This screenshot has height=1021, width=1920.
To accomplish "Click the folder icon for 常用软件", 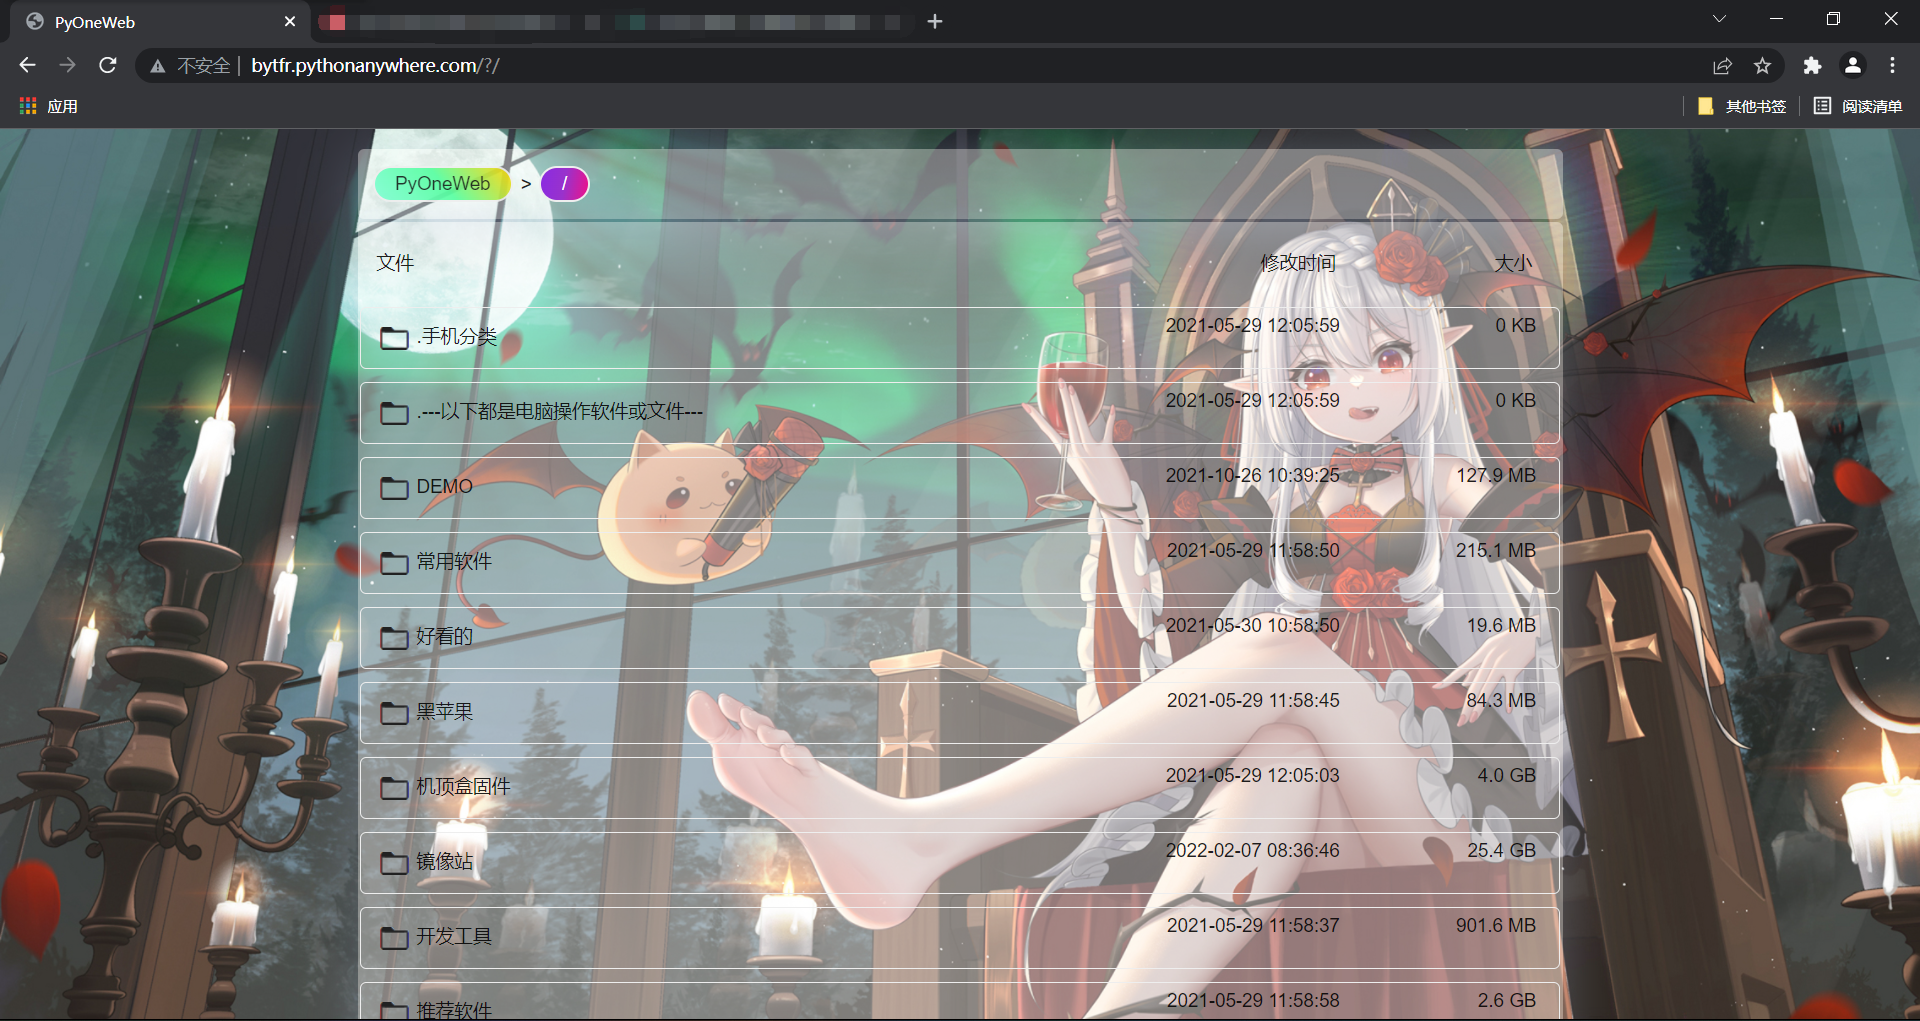I will (394, 563).
